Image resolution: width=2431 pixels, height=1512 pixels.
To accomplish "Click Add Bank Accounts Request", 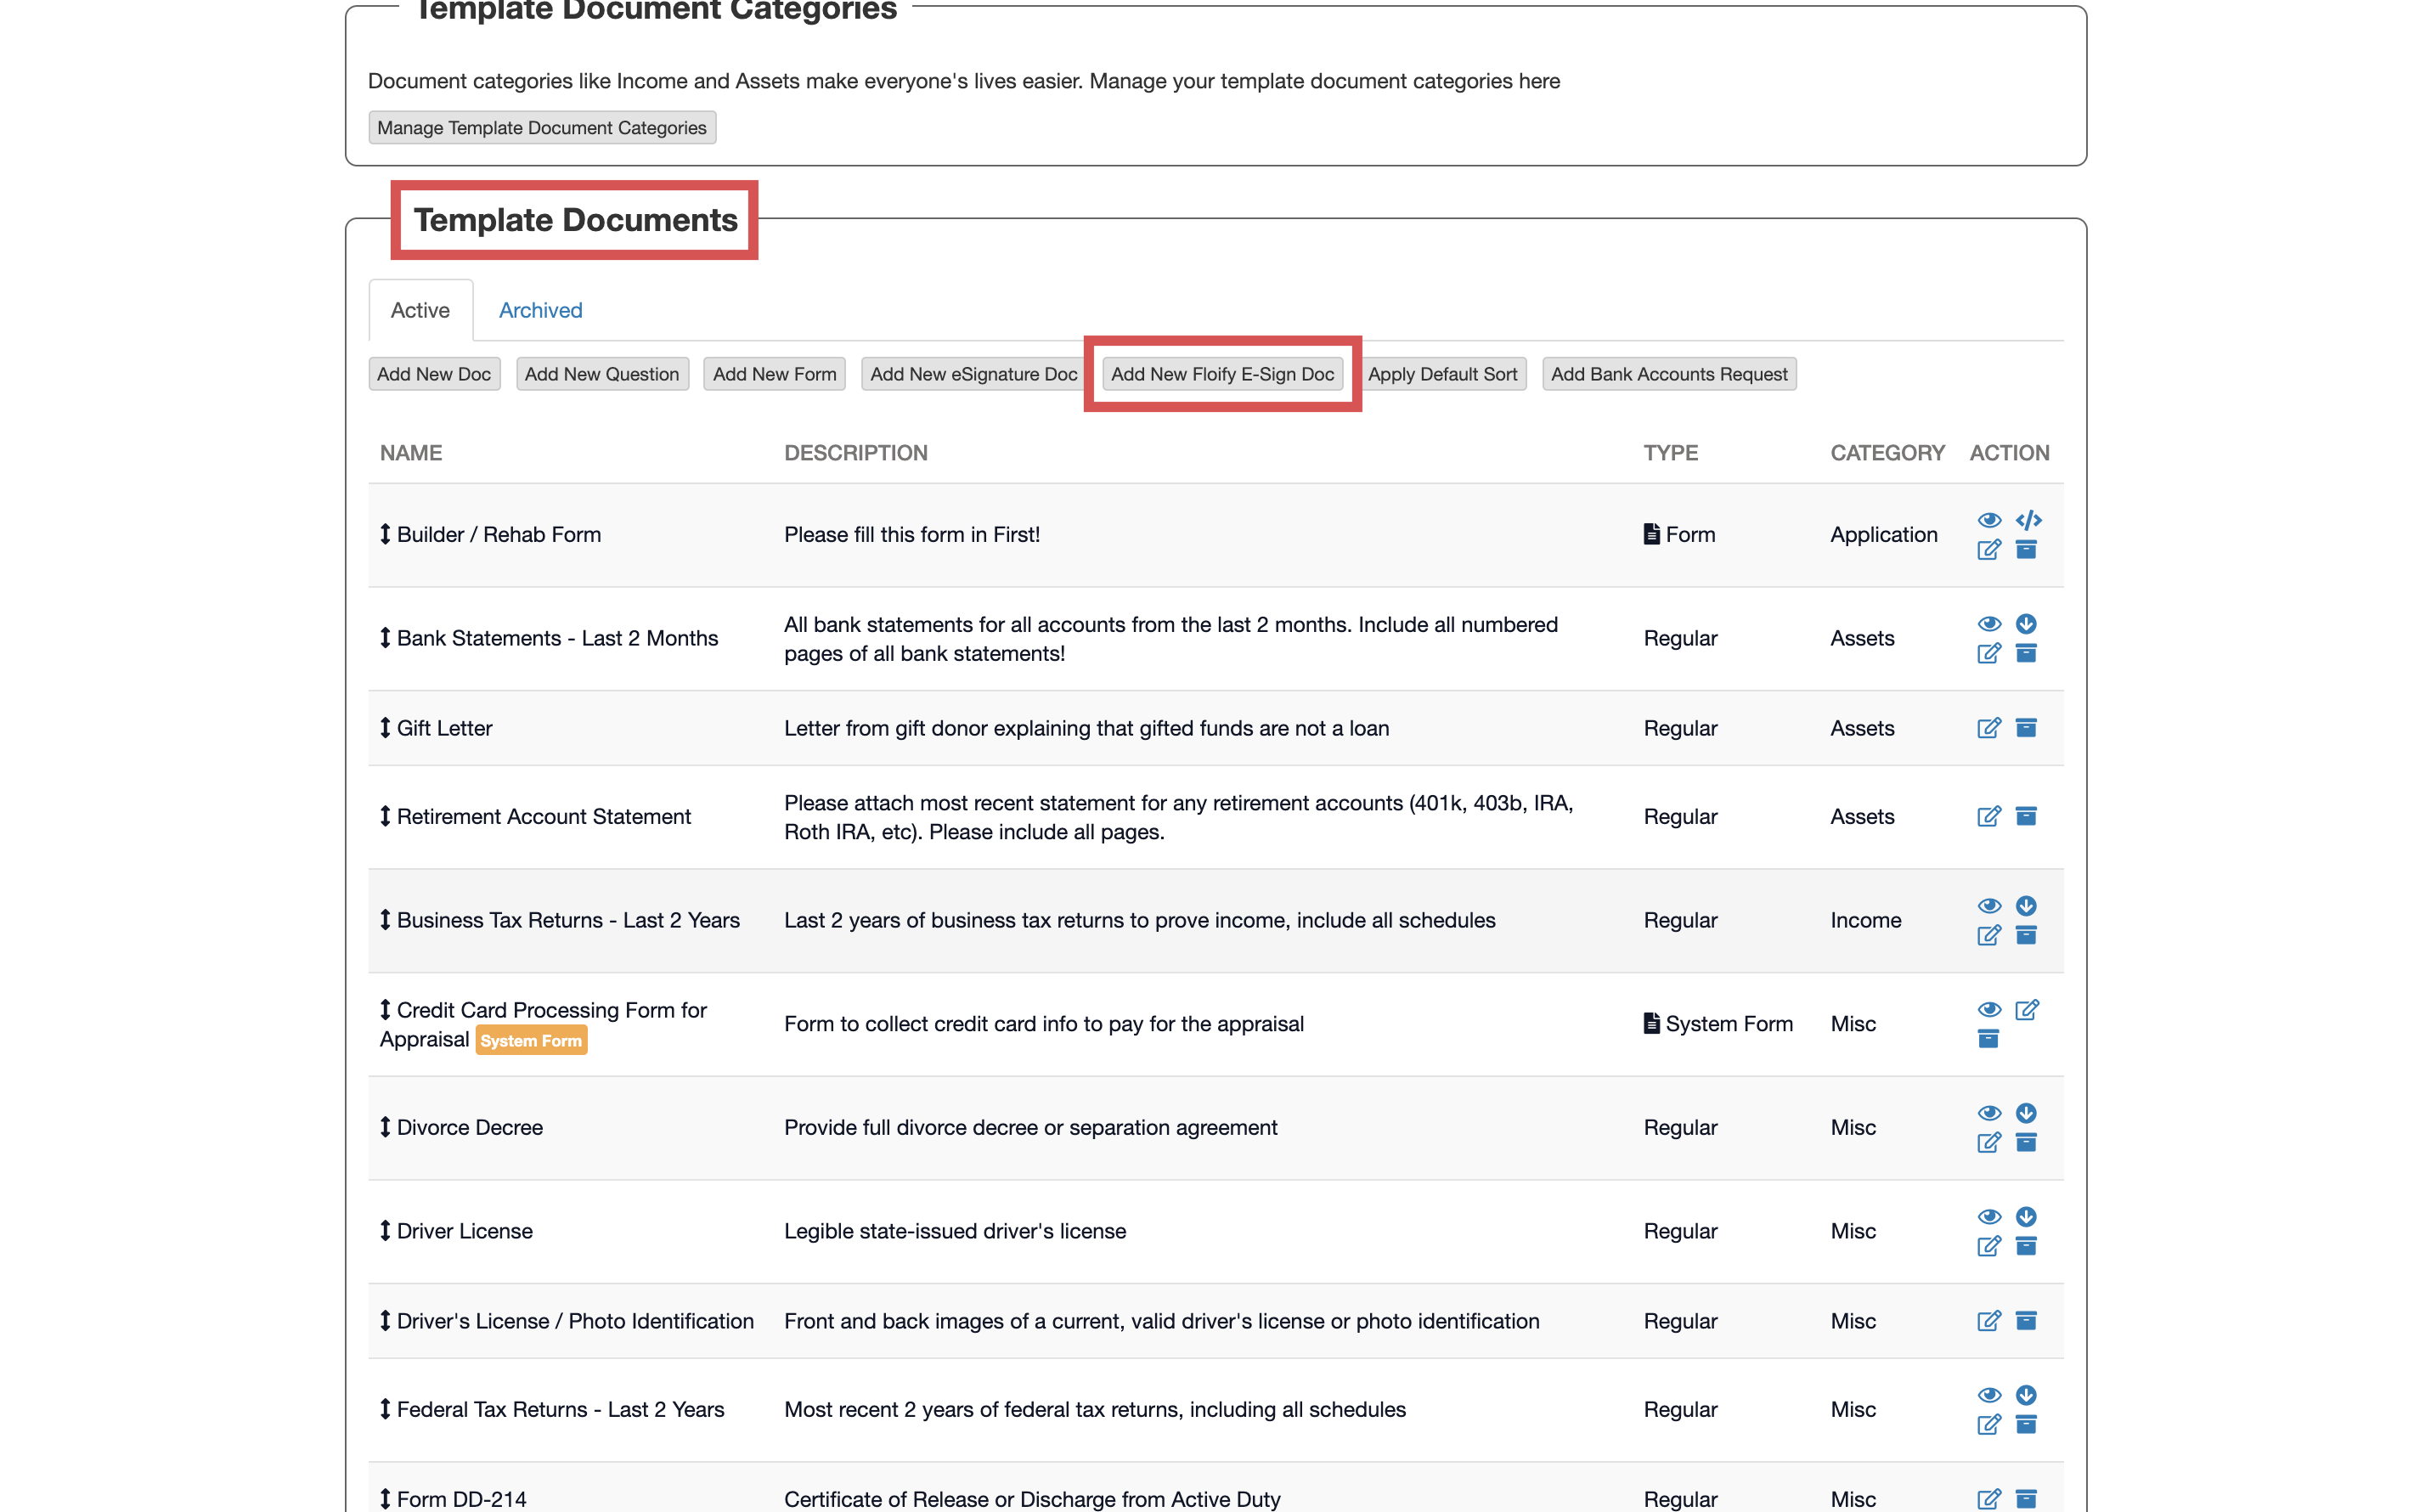I will 1668,374.
